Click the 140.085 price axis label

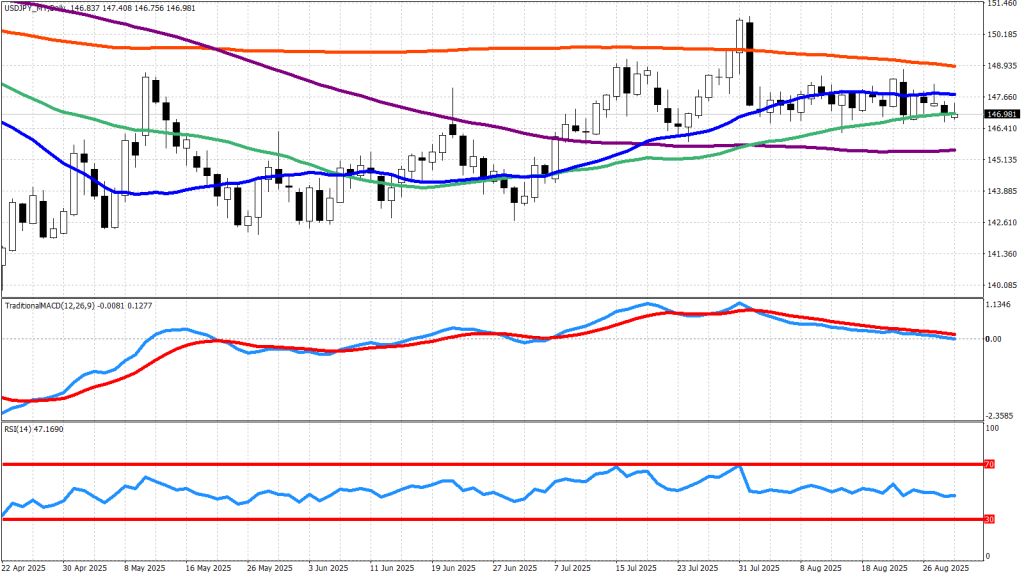click(x=1002, y=285)
